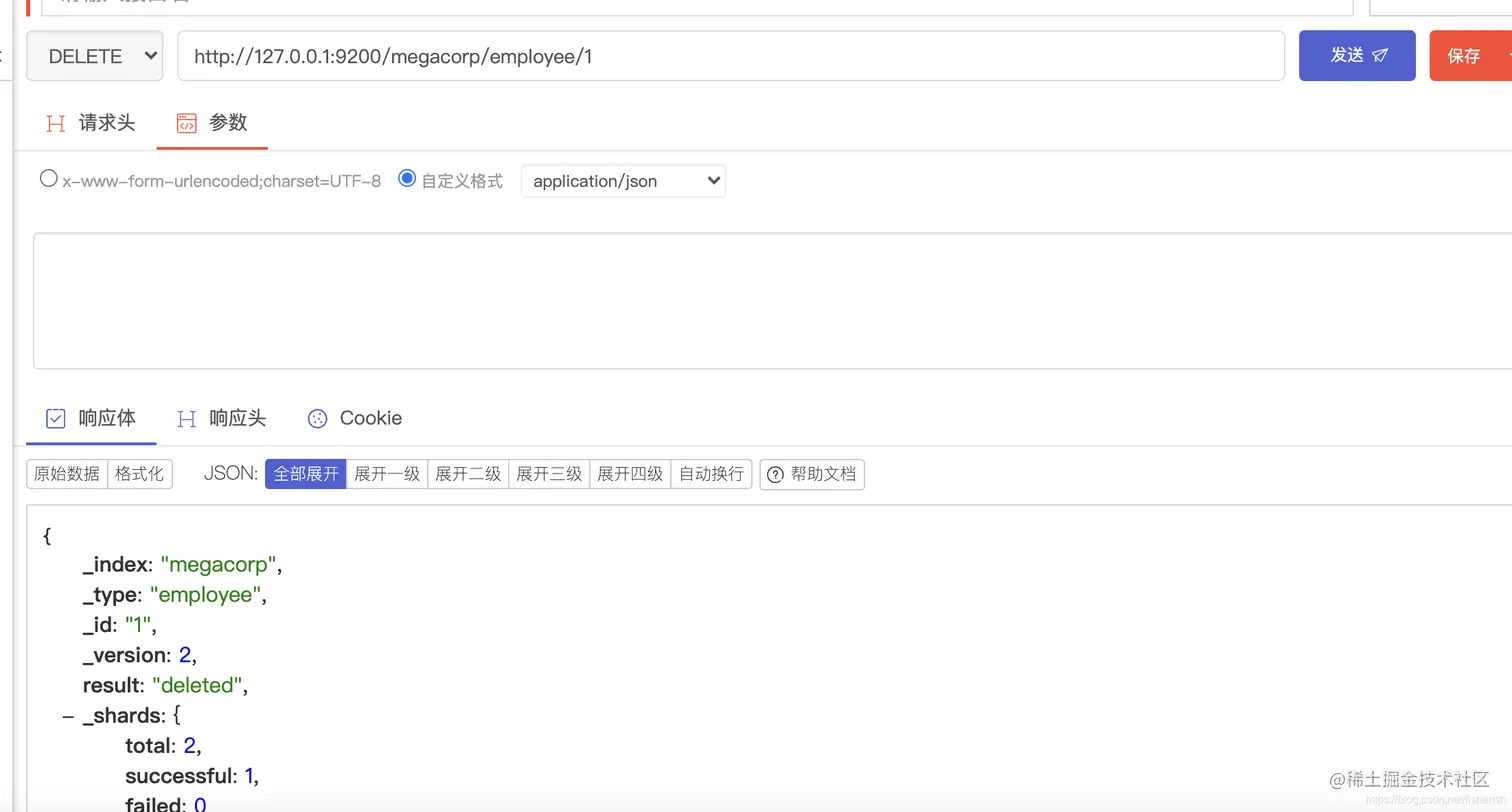1512x812 pixels.
Task: Open the application/json content type dropdown
Action: tap(623, 181)
